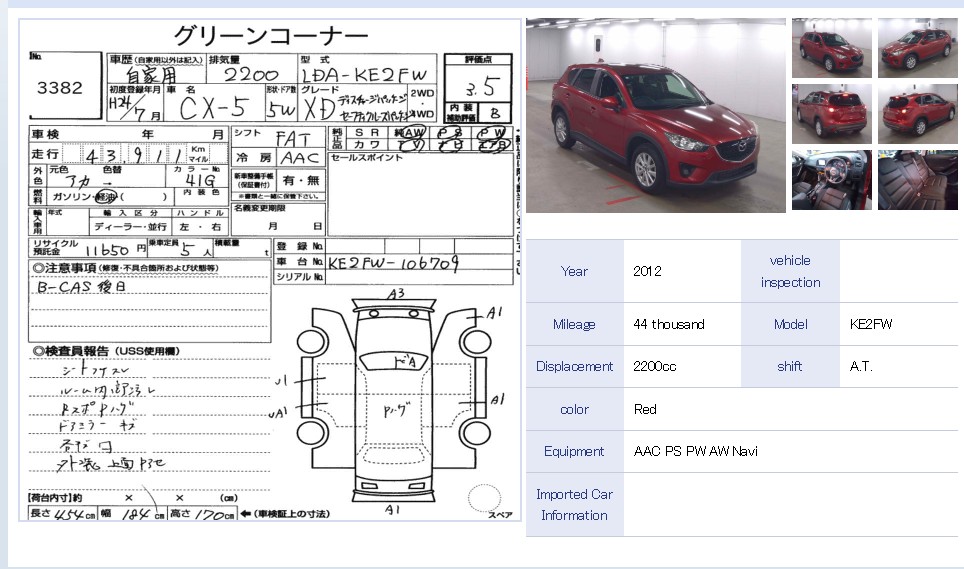Click the car damage diagram drawing
964x569 pixels.
point(393,401)
